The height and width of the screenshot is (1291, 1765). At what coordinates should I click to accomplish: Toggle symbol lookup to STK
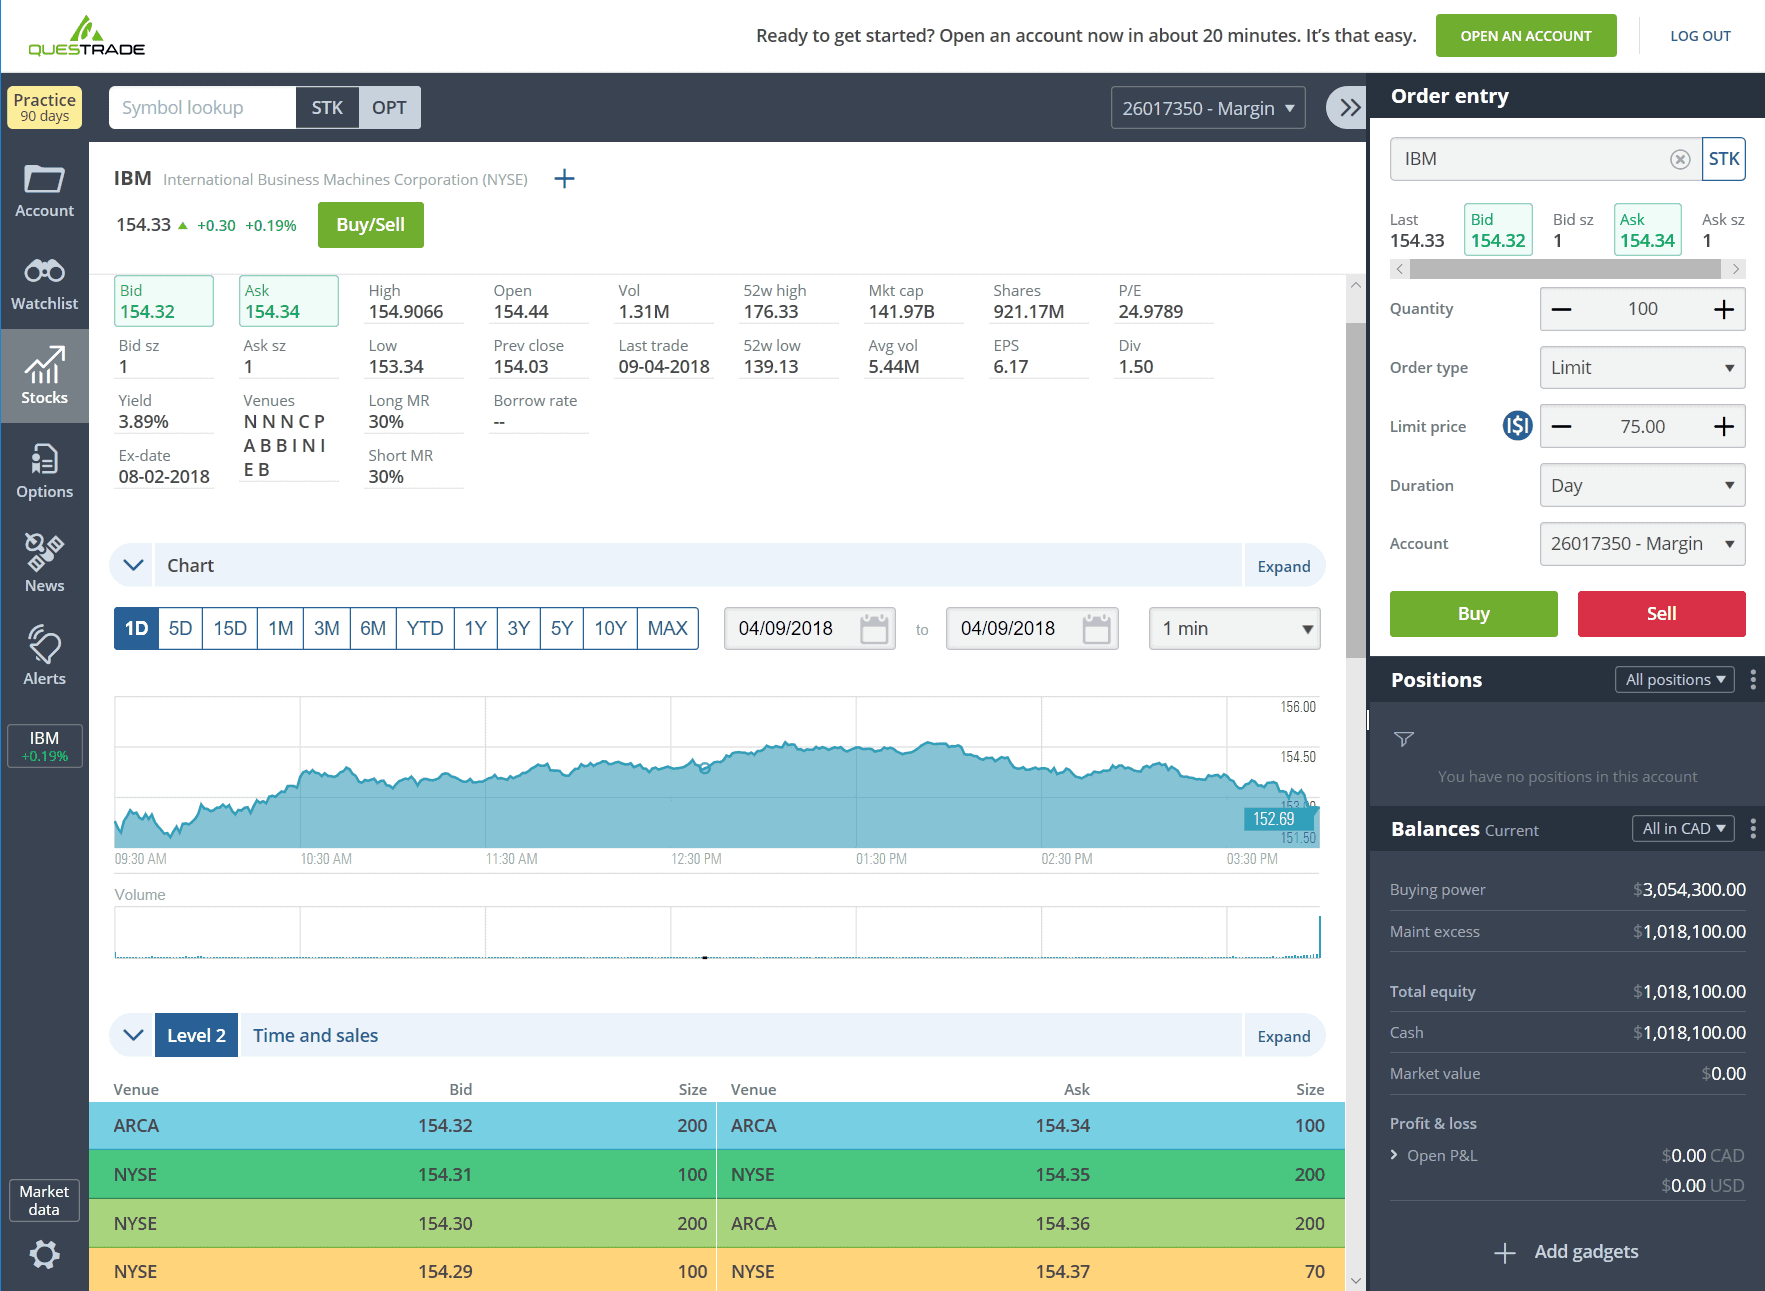click(327, 108)
